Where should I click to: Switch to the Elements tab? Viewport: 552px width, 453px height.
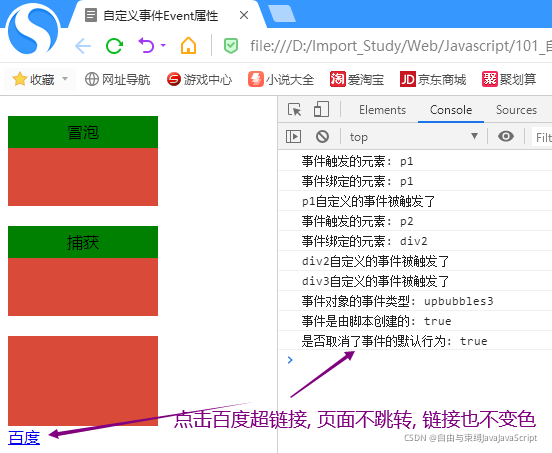point(382,110)
